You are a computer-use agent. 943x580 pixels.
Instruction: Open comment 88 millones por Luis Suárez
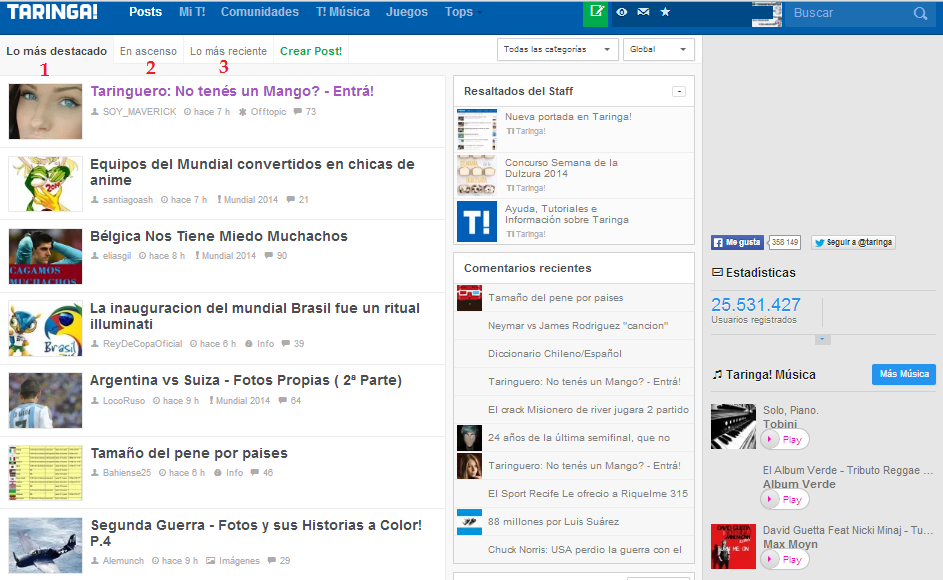click(x=553, y=522)
